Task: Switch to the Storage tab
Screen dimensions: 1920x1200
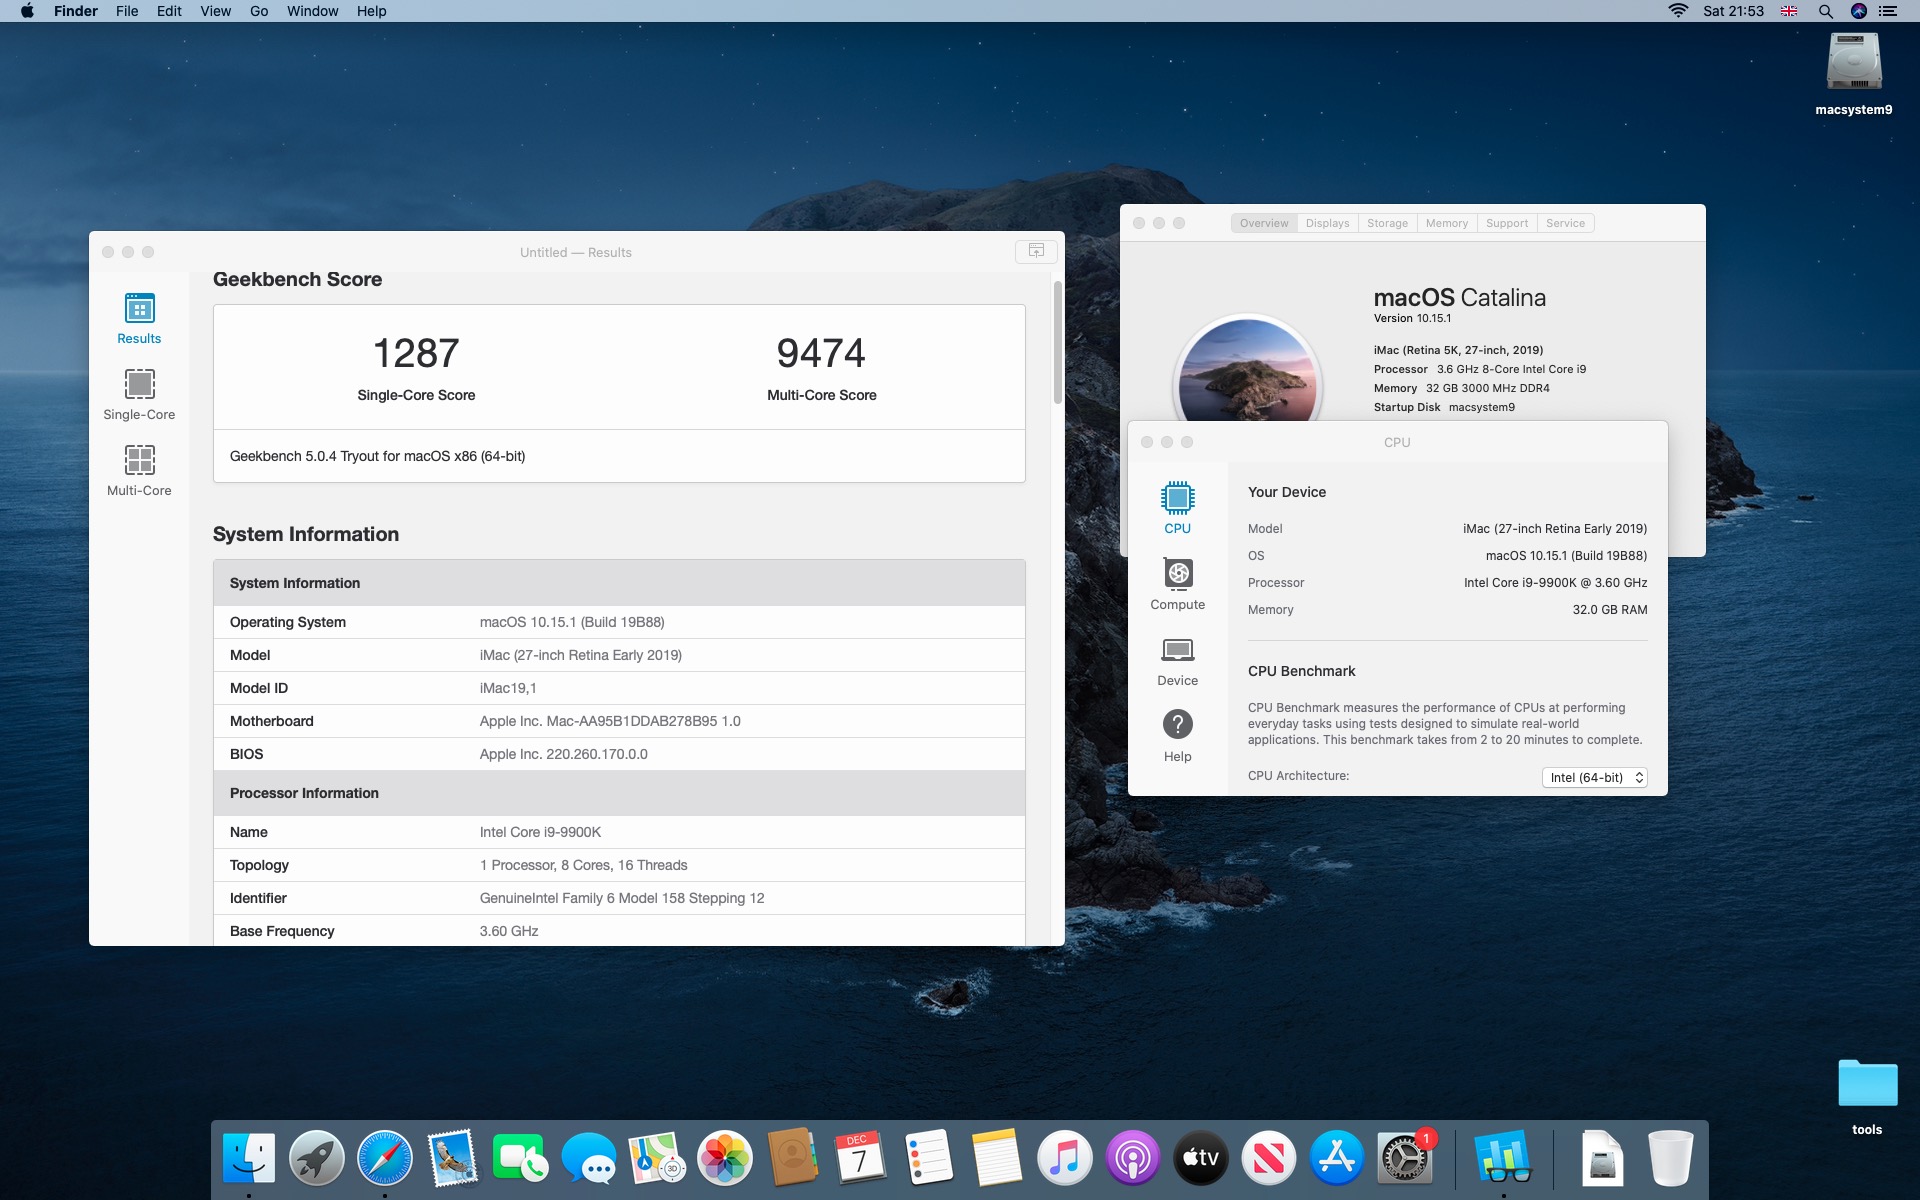Action: pos(1387,223)
